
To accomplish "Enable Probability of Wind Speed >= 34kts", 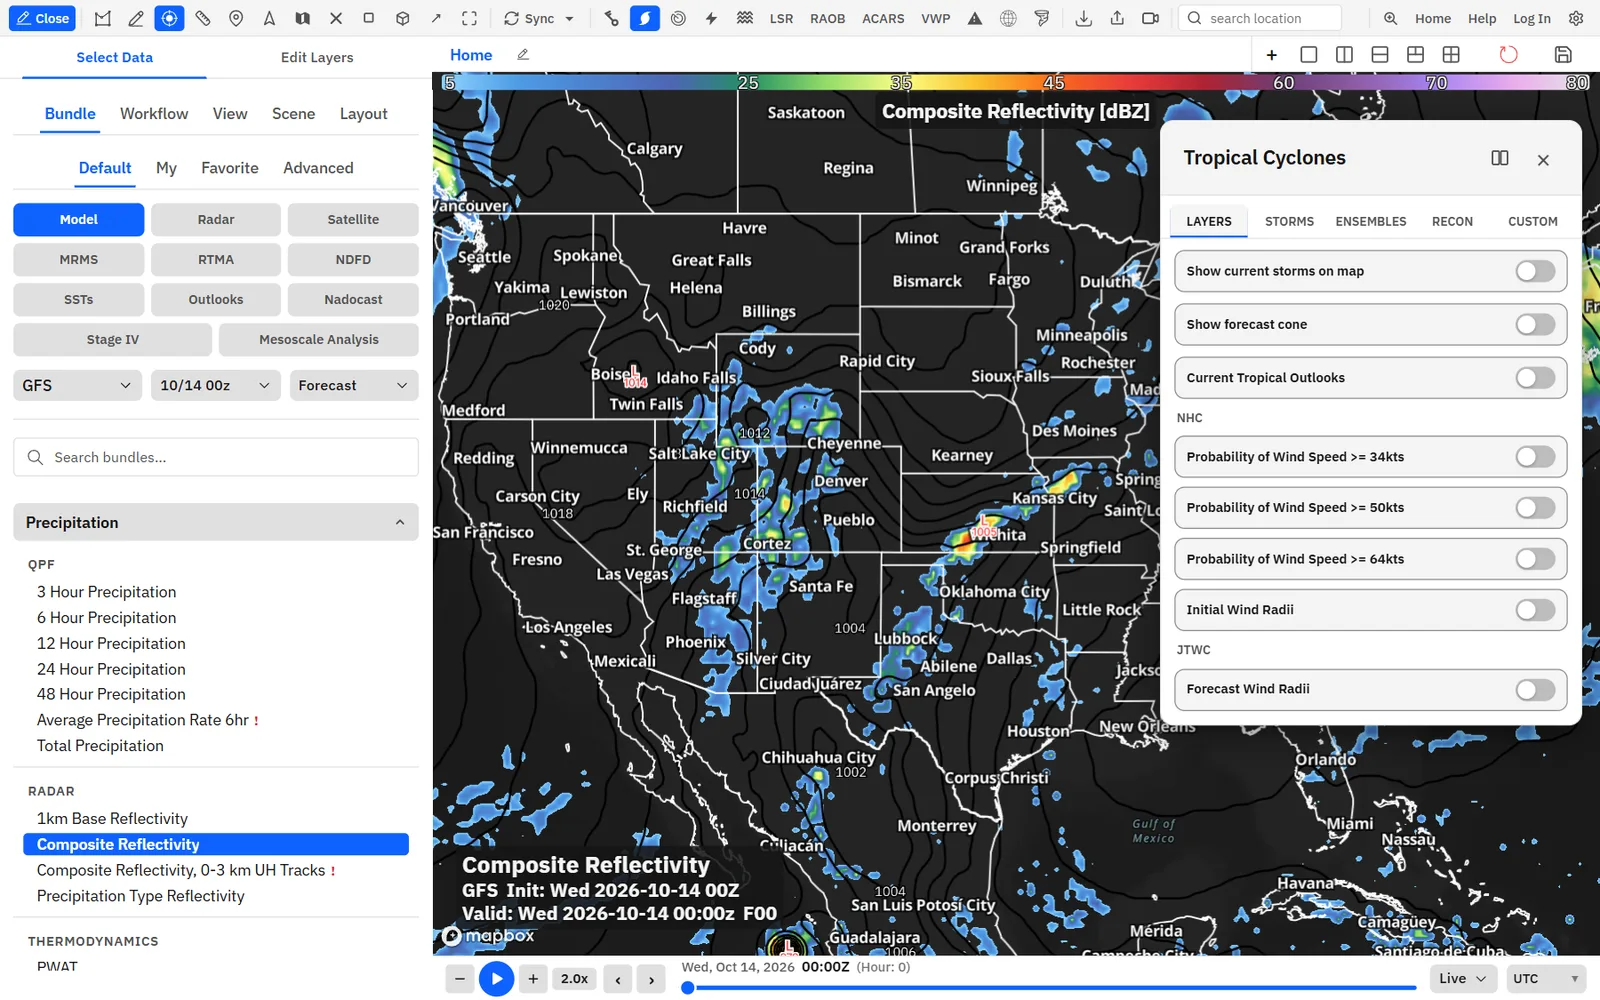I will pos(1535,457).
